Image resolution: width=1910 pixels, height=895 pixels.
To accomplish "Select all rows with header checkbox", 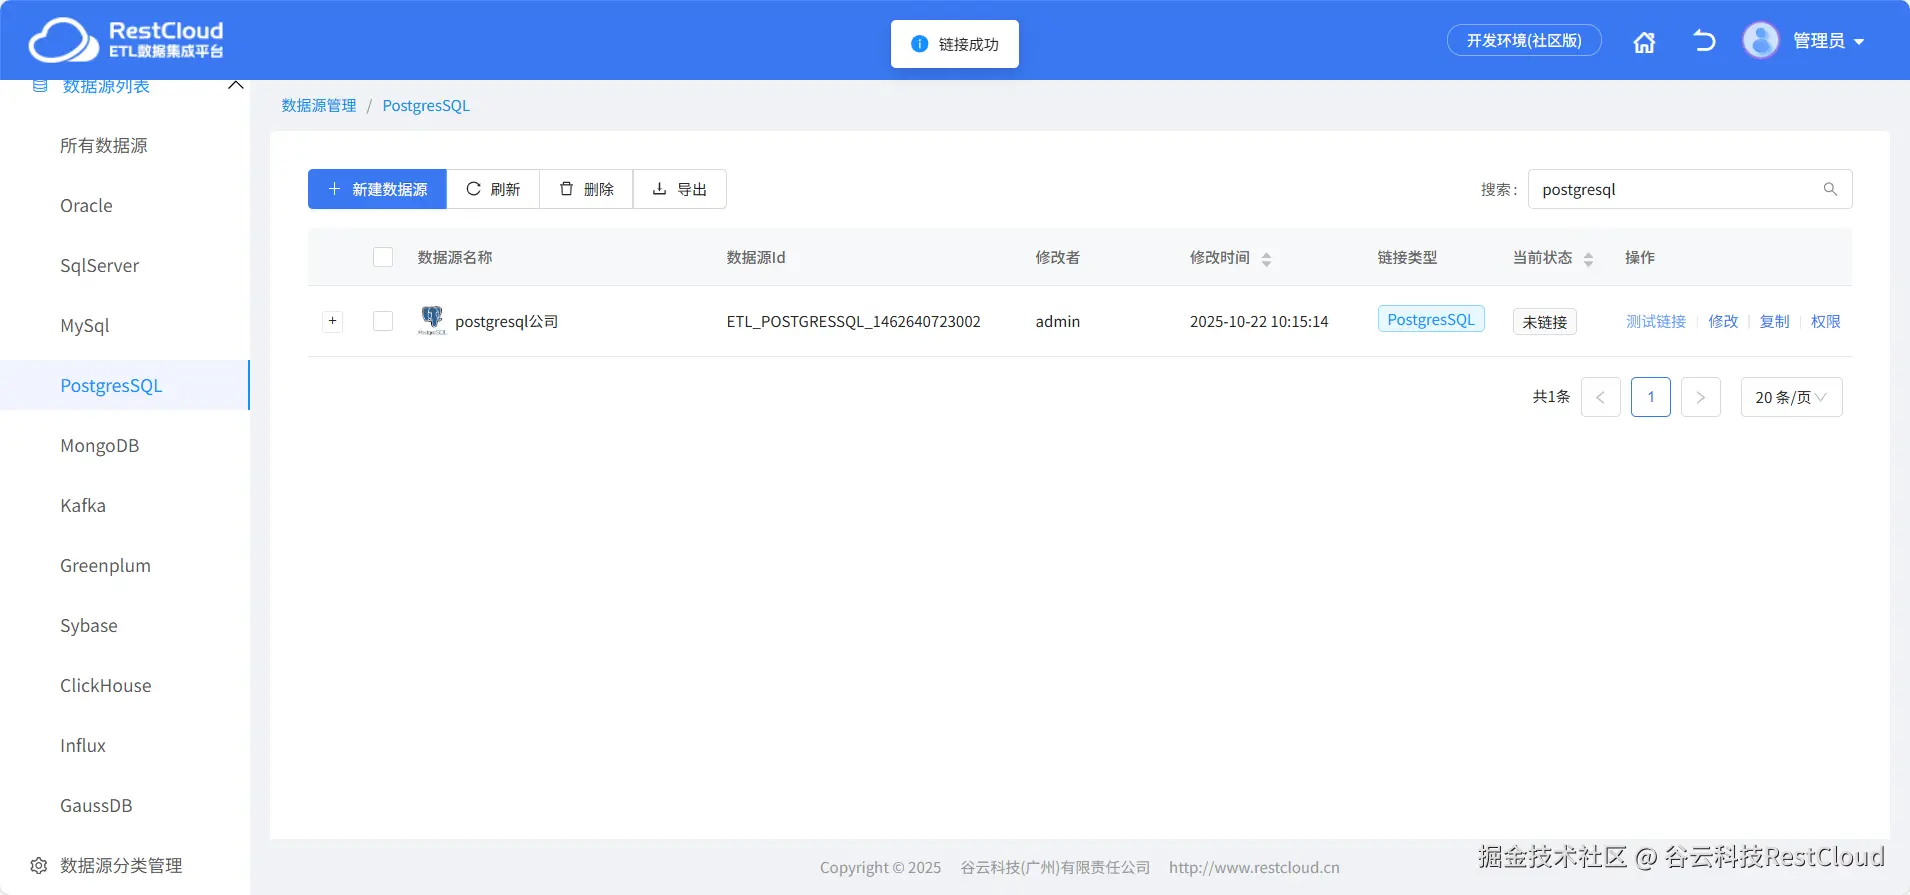I will click(383, 257).
